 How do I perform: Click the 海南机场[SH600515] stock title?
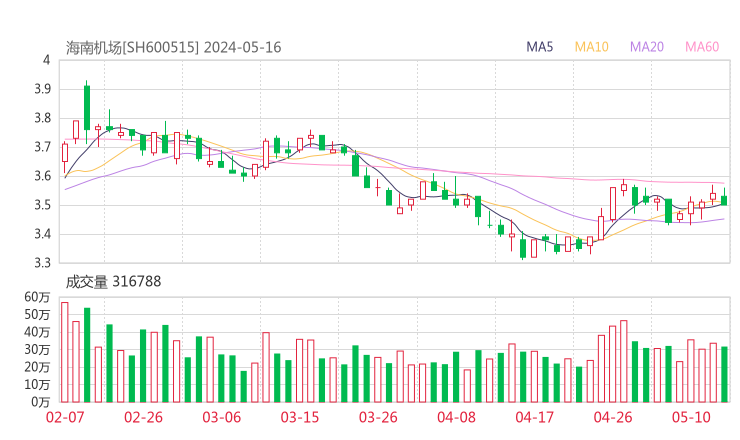(x=132, y=47)
